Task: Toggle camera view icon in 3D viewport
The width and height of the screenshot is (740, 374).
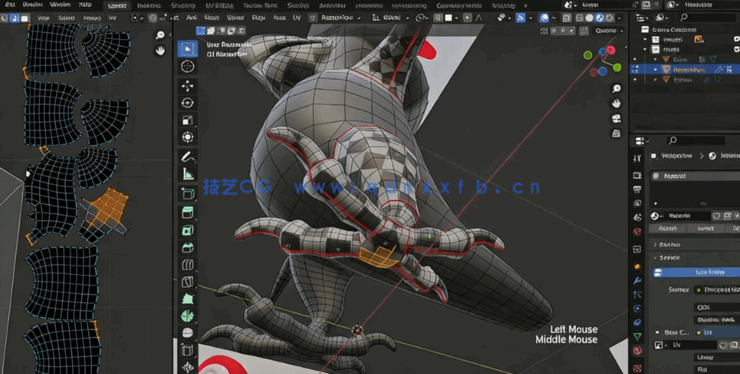Action: pyautogui.click(x=616, y=119)
